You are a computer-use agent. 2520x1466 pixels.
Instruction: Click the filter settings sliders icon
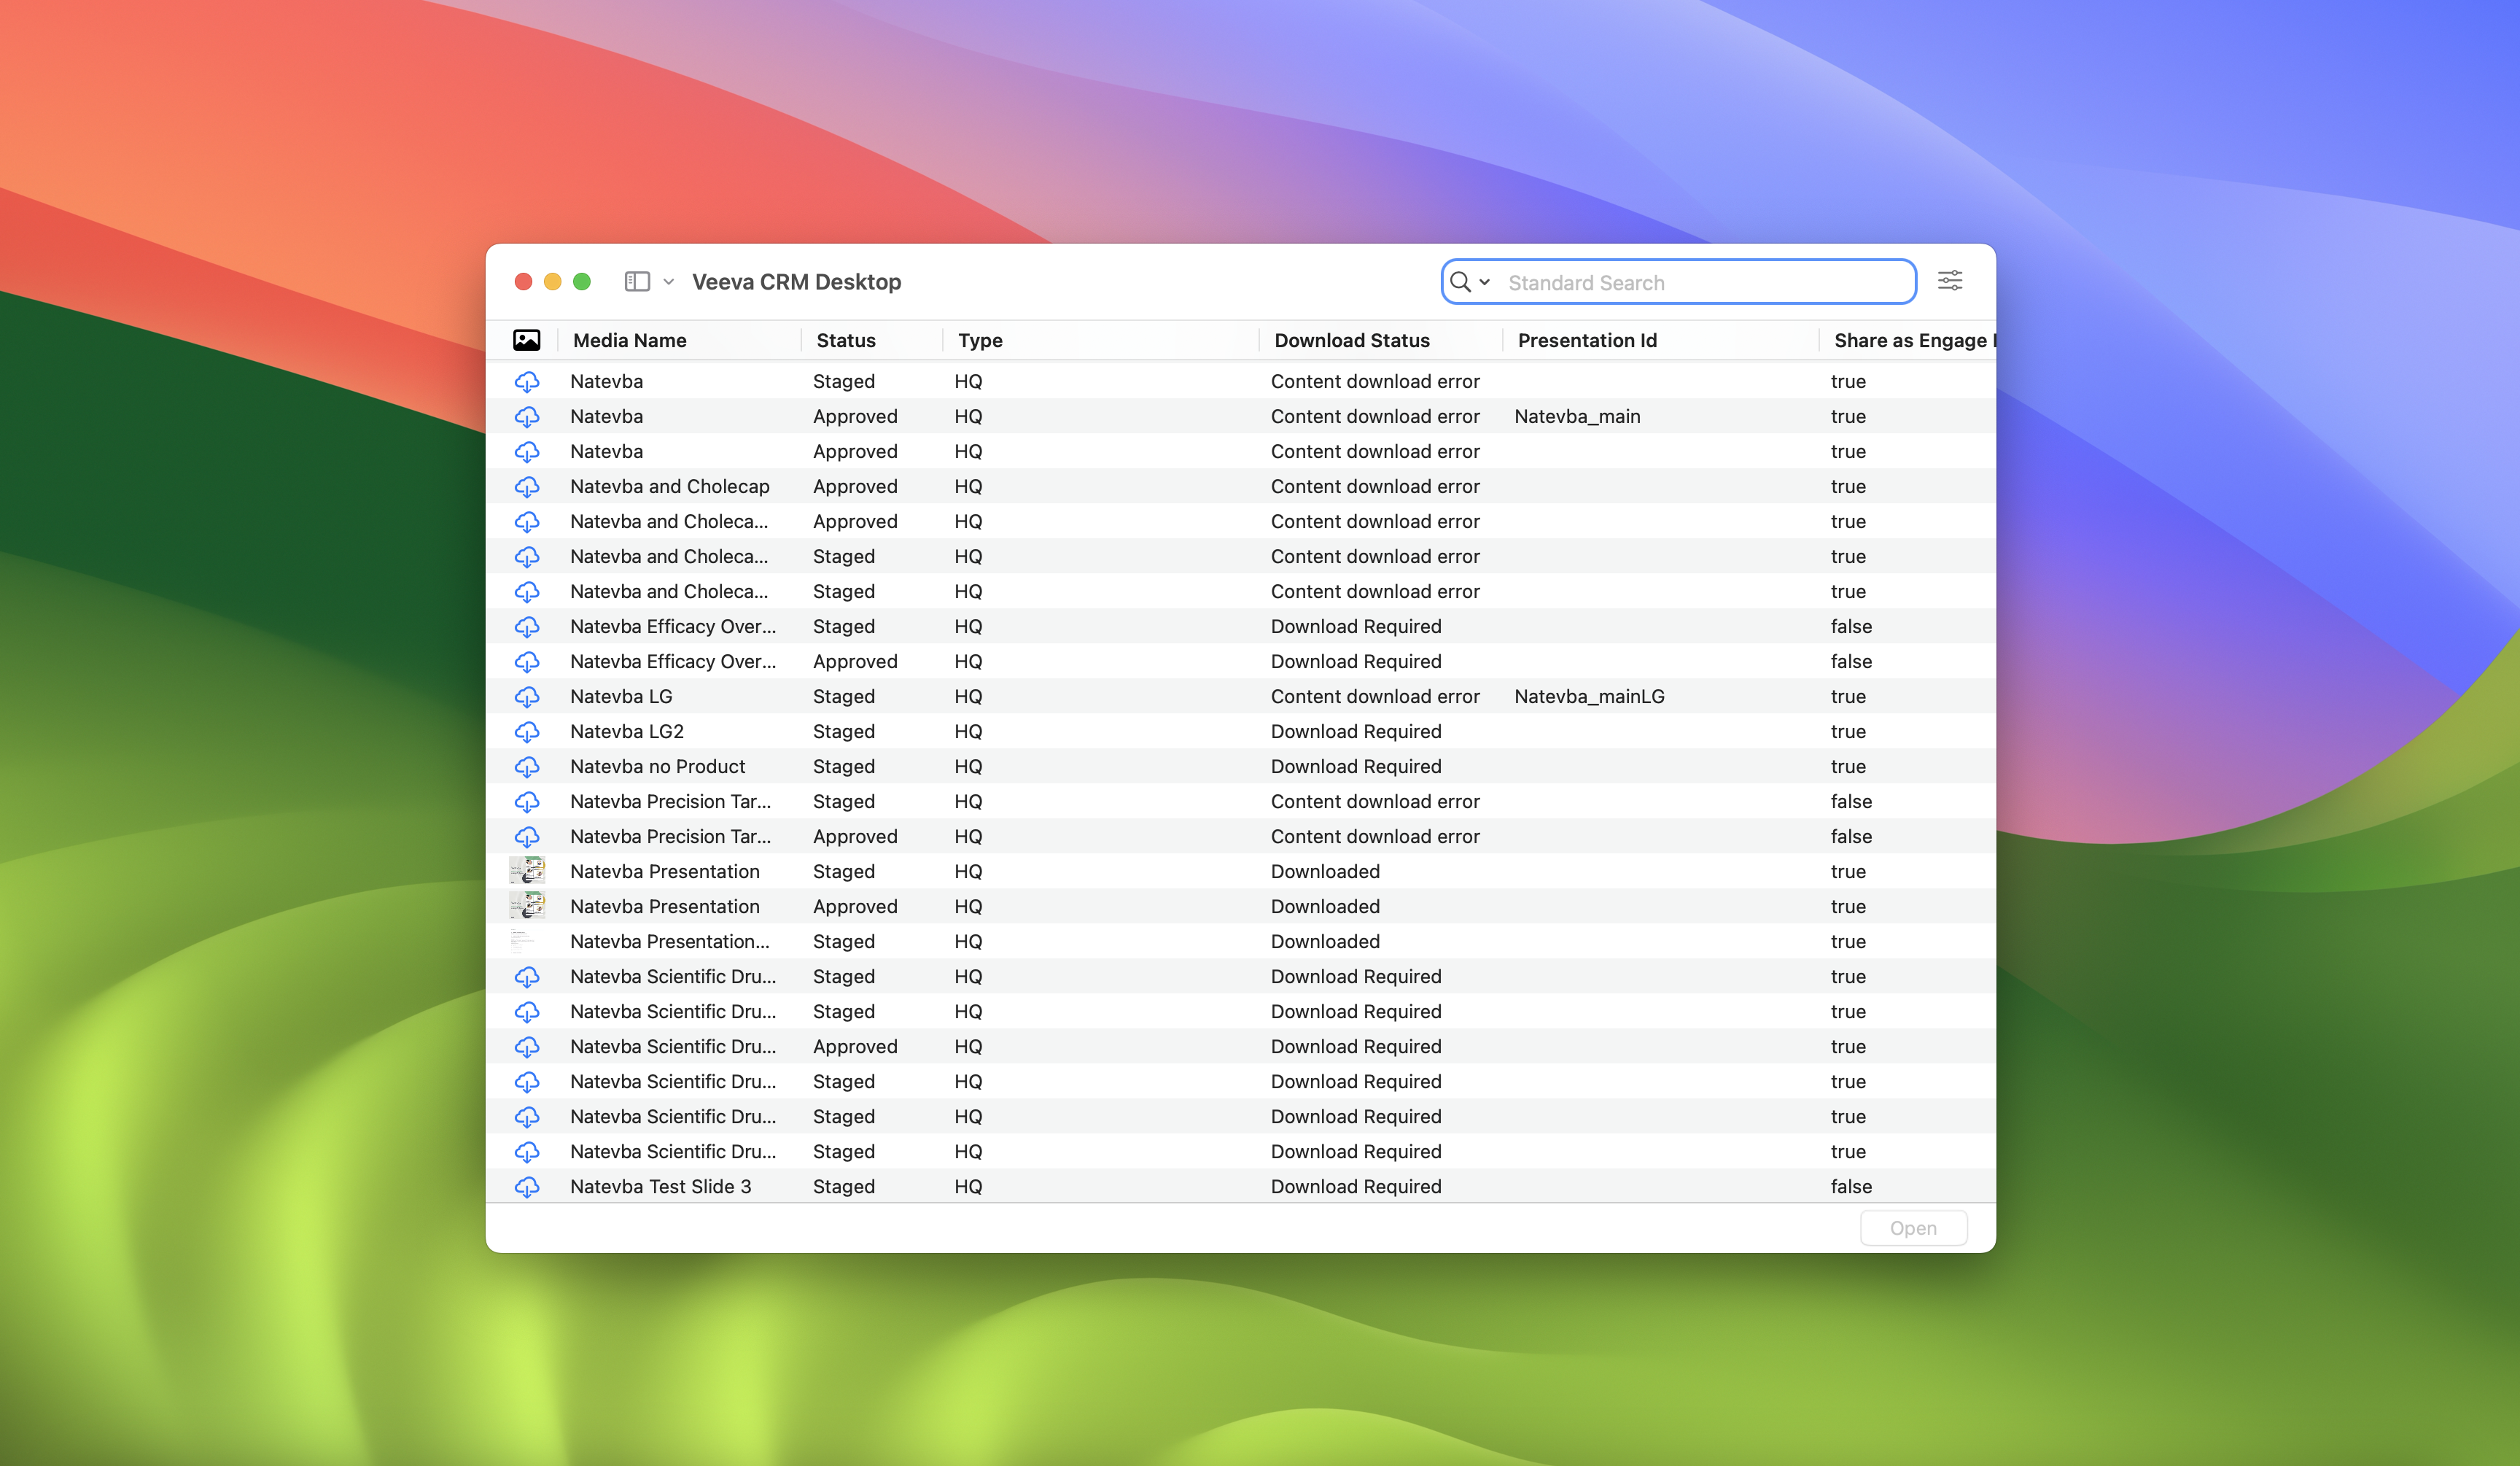point(1949,281)
